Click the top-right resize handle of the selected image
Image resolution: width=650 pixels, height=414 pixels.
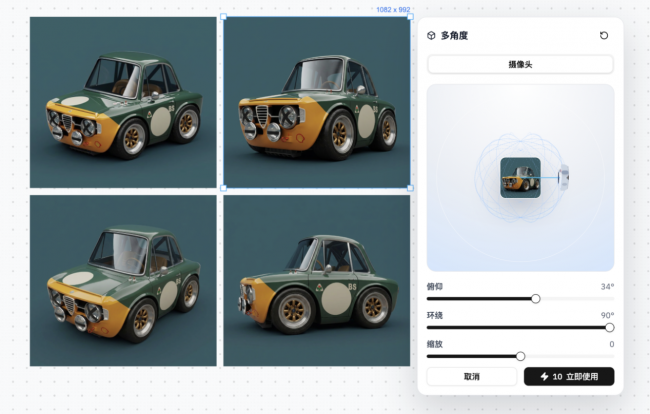coord(410,17)
